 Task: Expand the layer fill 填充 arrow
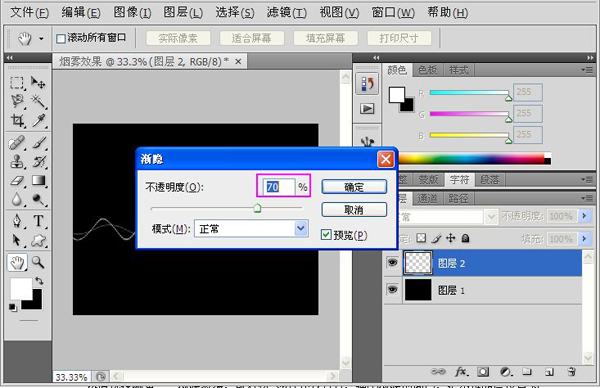585,239
